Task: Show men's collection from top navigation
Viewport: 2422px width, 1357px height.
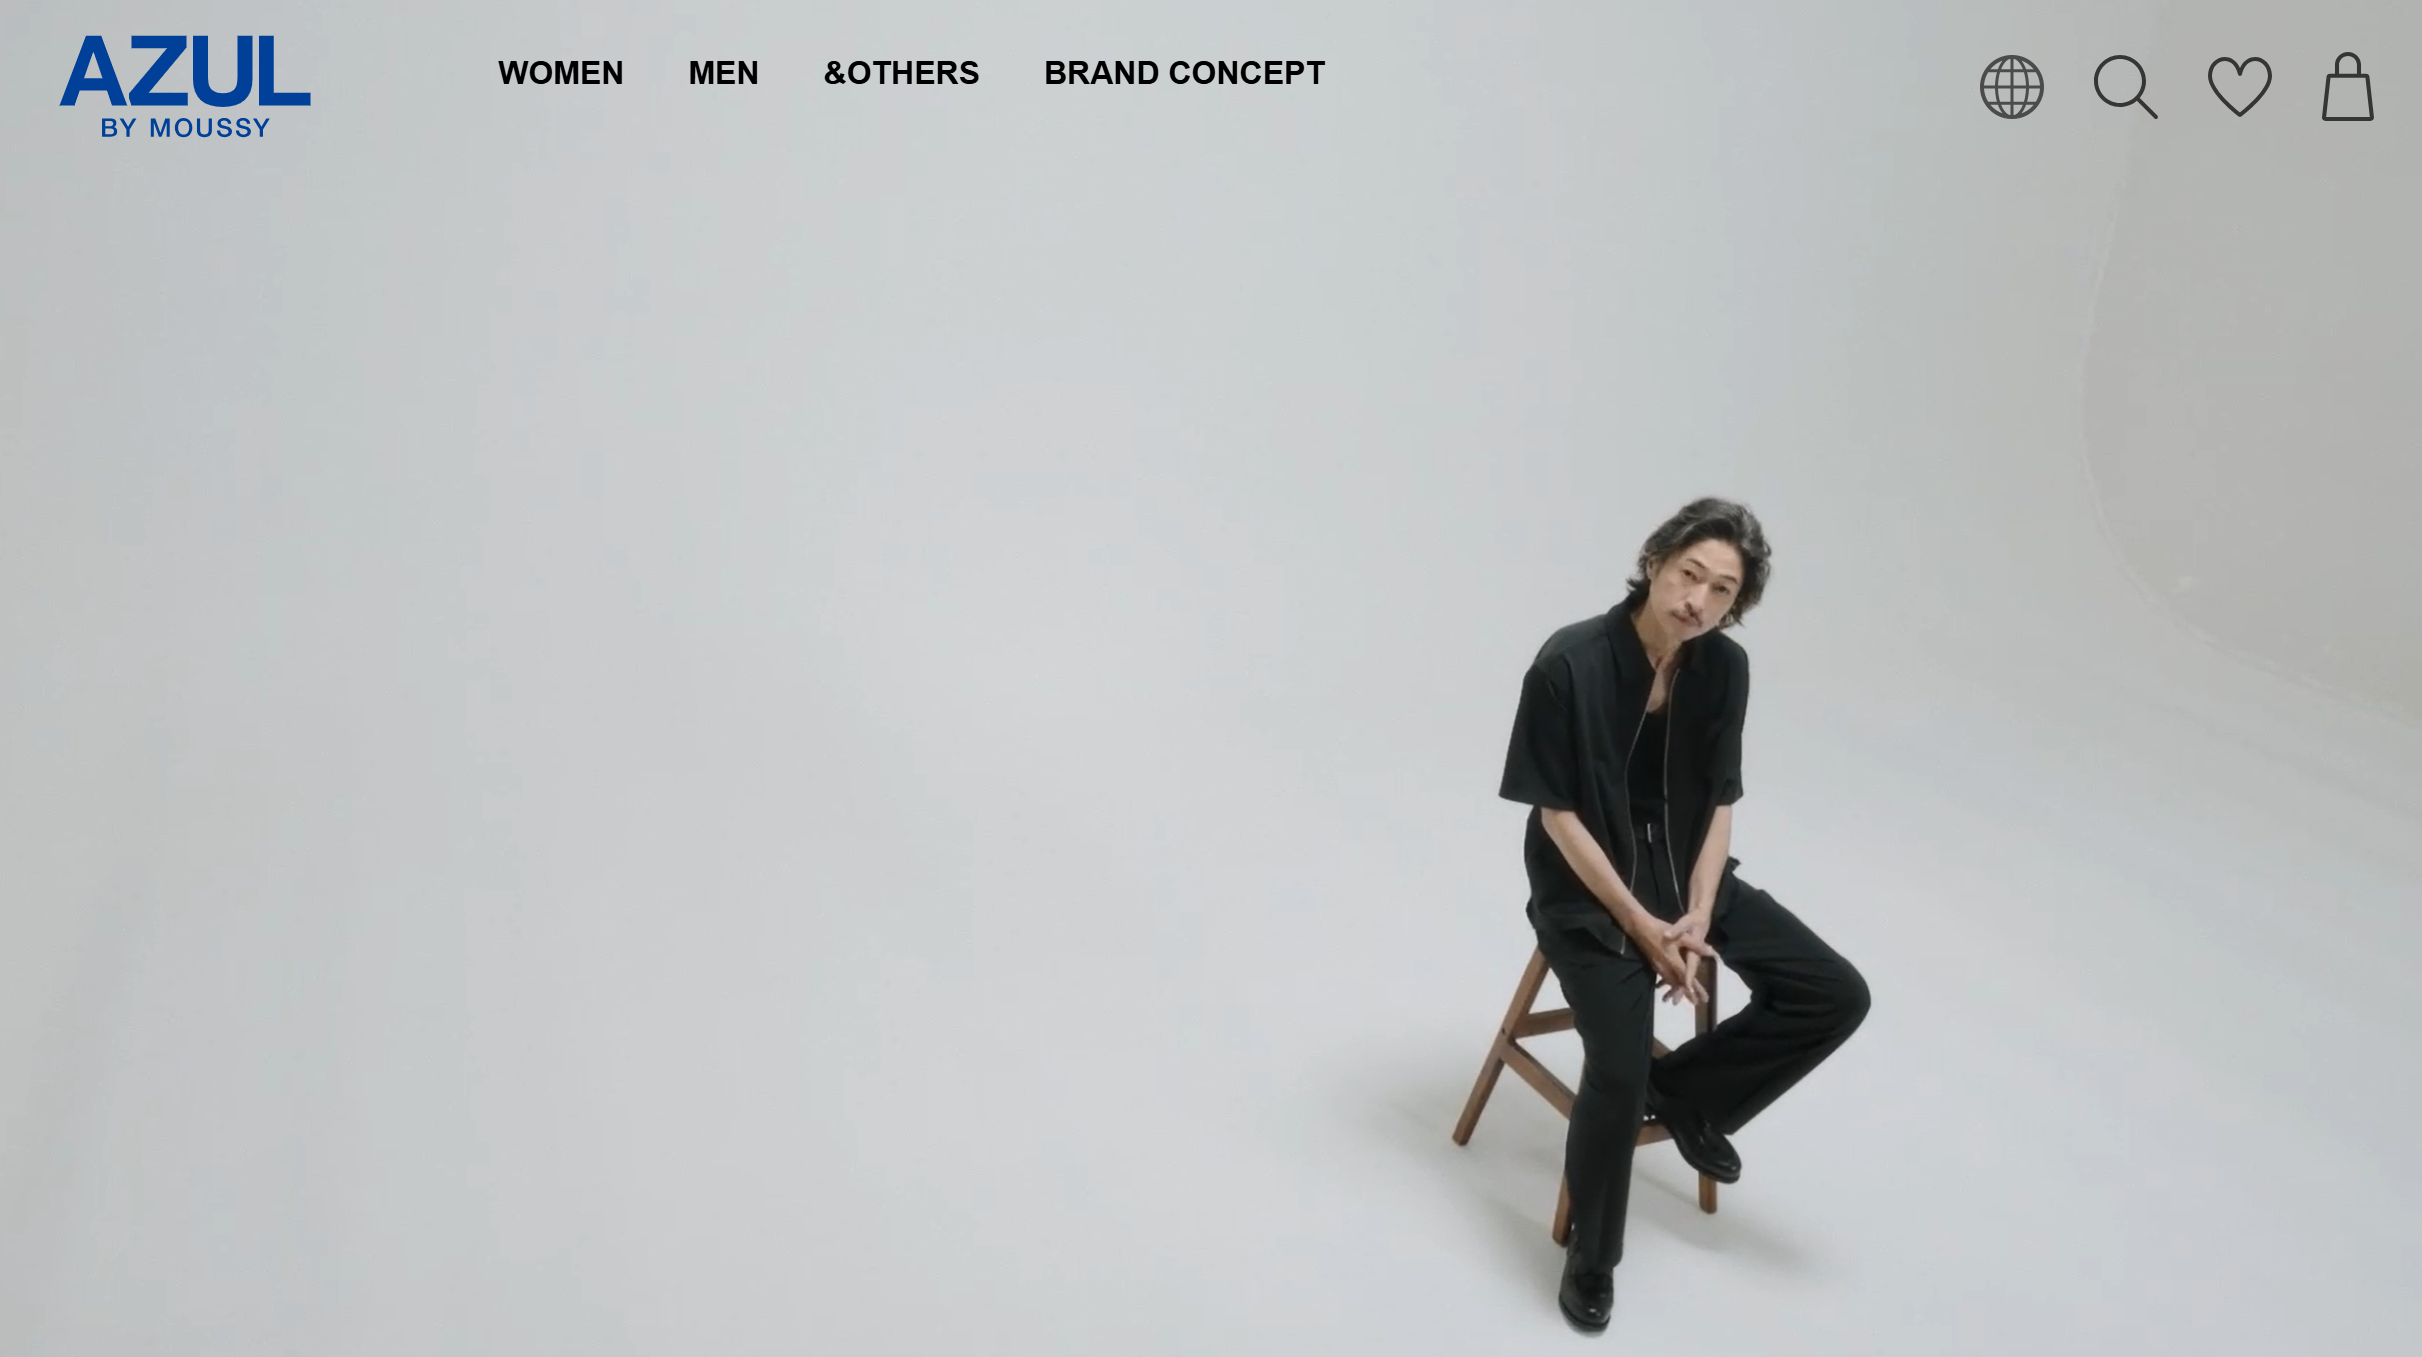Action: pyautogui.click(x=723, y=73)
